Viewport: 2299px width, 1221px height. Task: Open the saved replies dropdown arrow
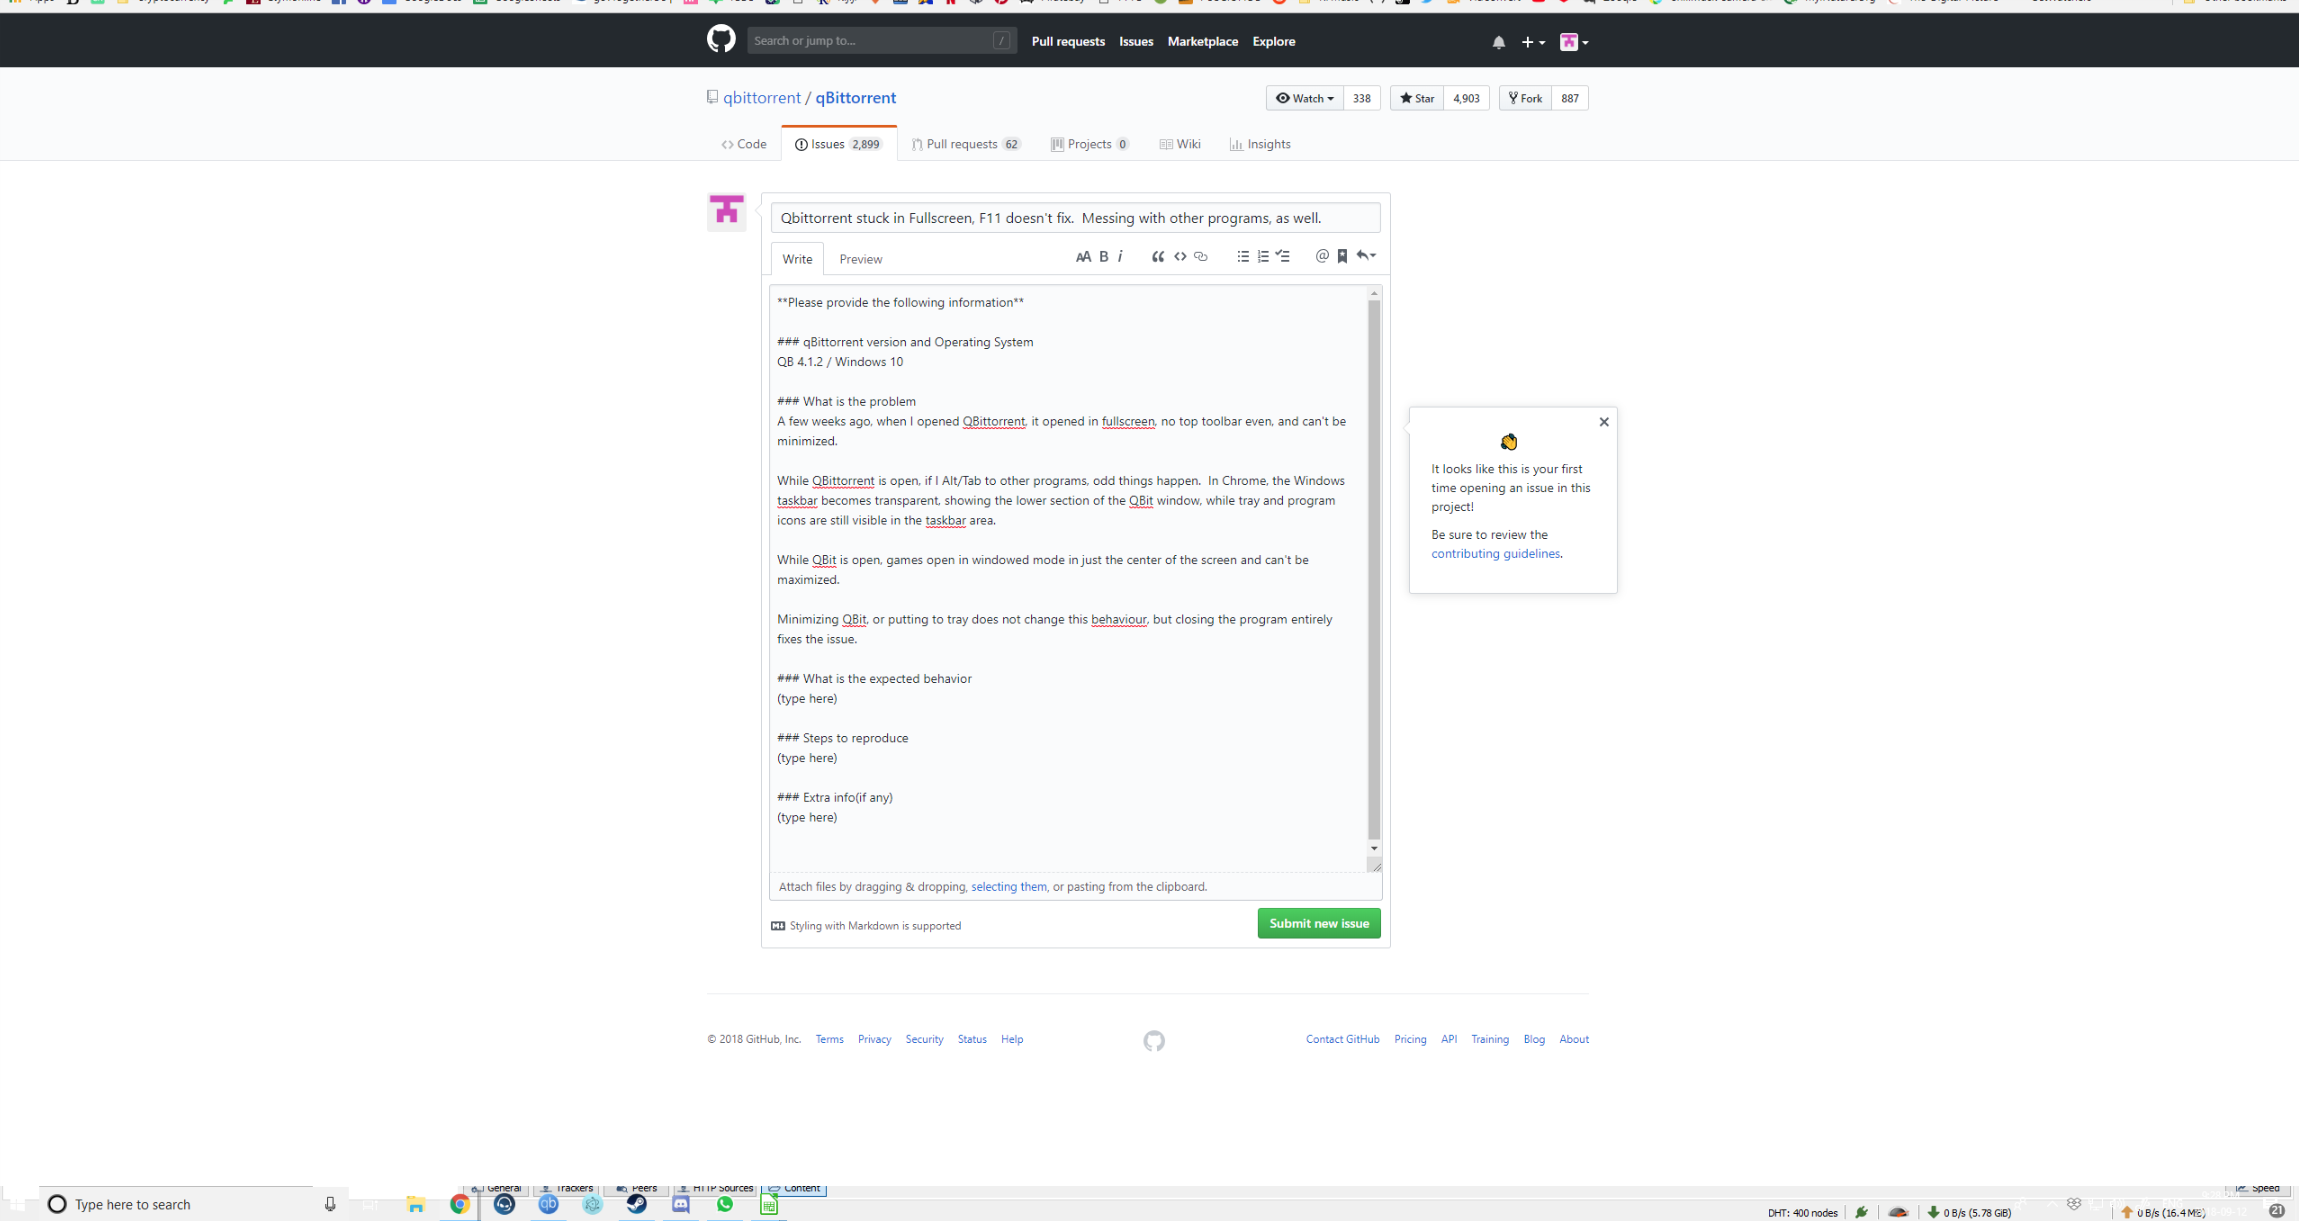(1366, 256)
